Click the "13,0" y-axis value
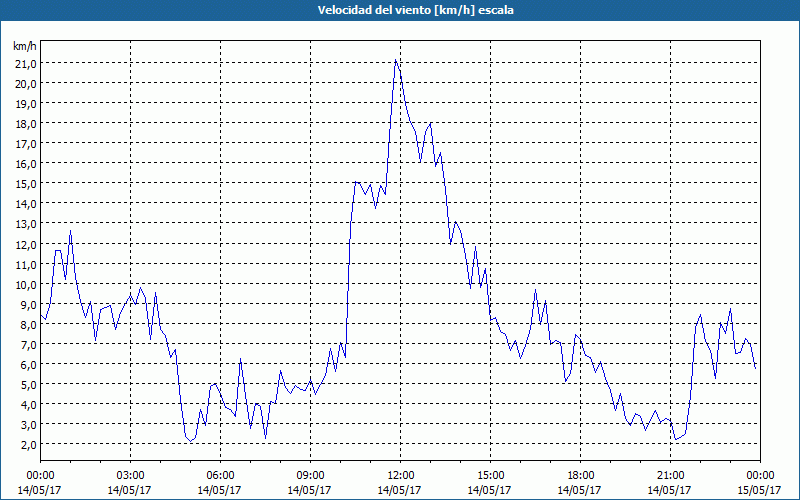Image resolution: width=800 pixels, height=500 pixels. (27, 224)
